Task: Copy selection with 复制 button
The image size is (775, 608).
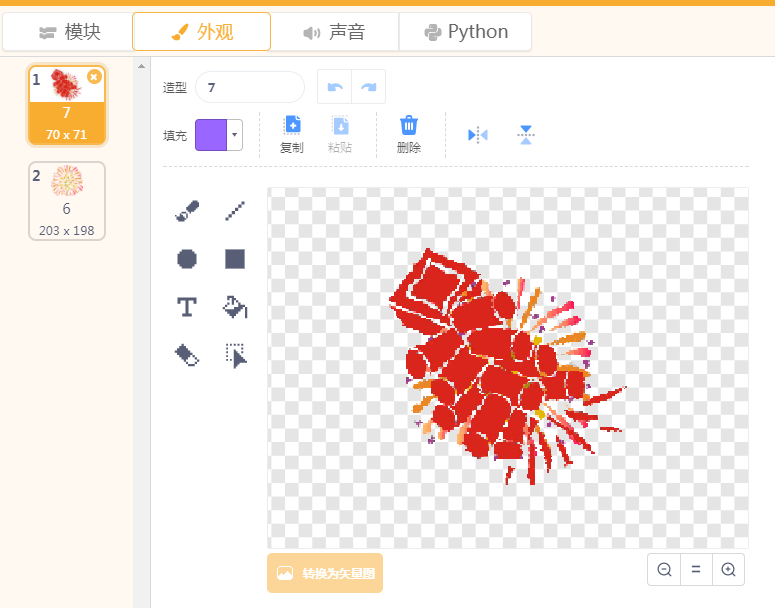Action: [292, 134]
